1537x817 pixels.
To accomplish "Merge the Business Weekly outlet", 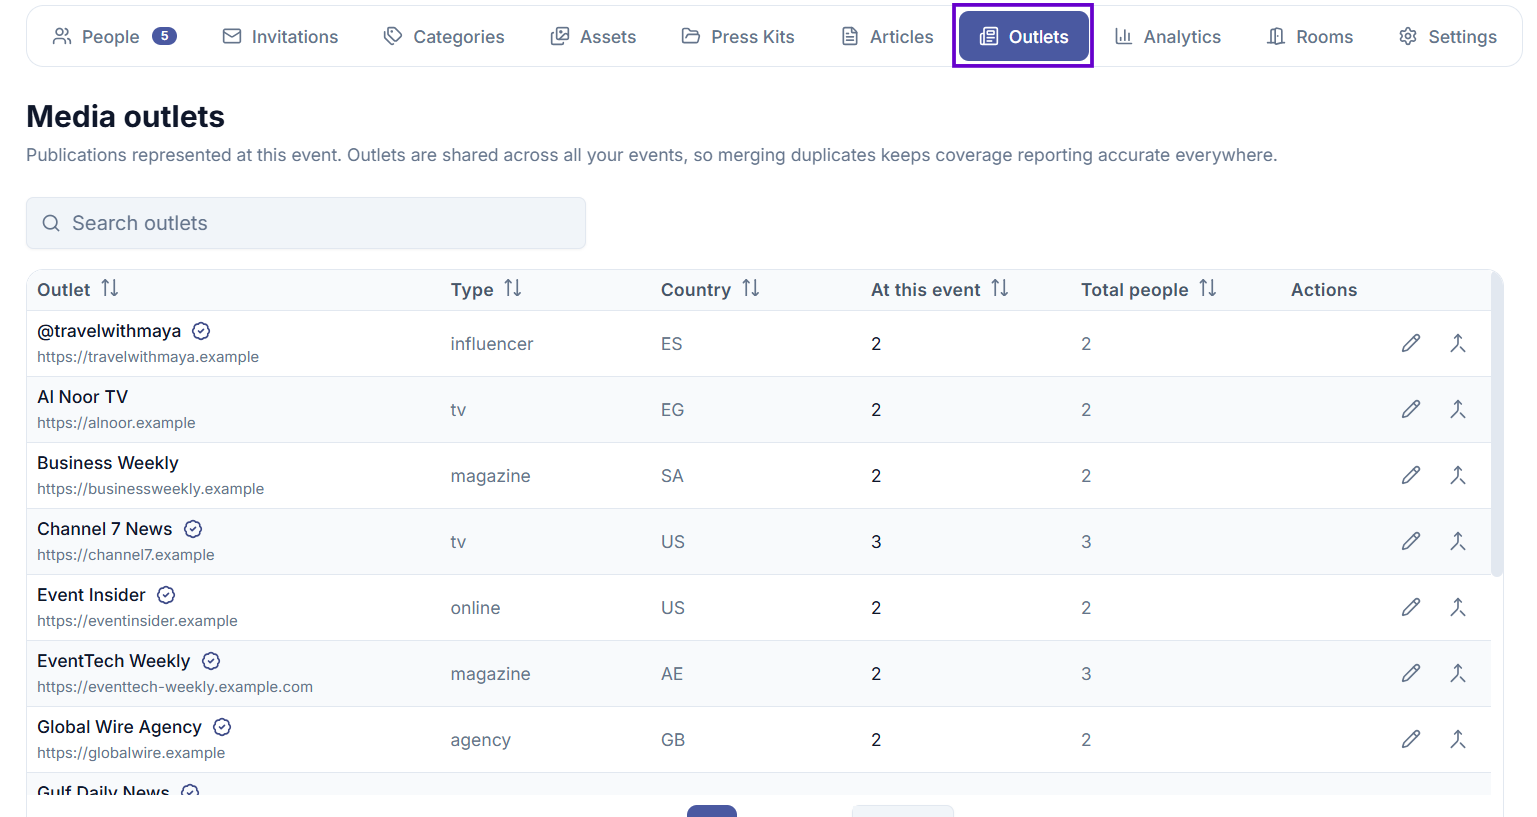I will pyautogui.click(x=1458, y=476).
